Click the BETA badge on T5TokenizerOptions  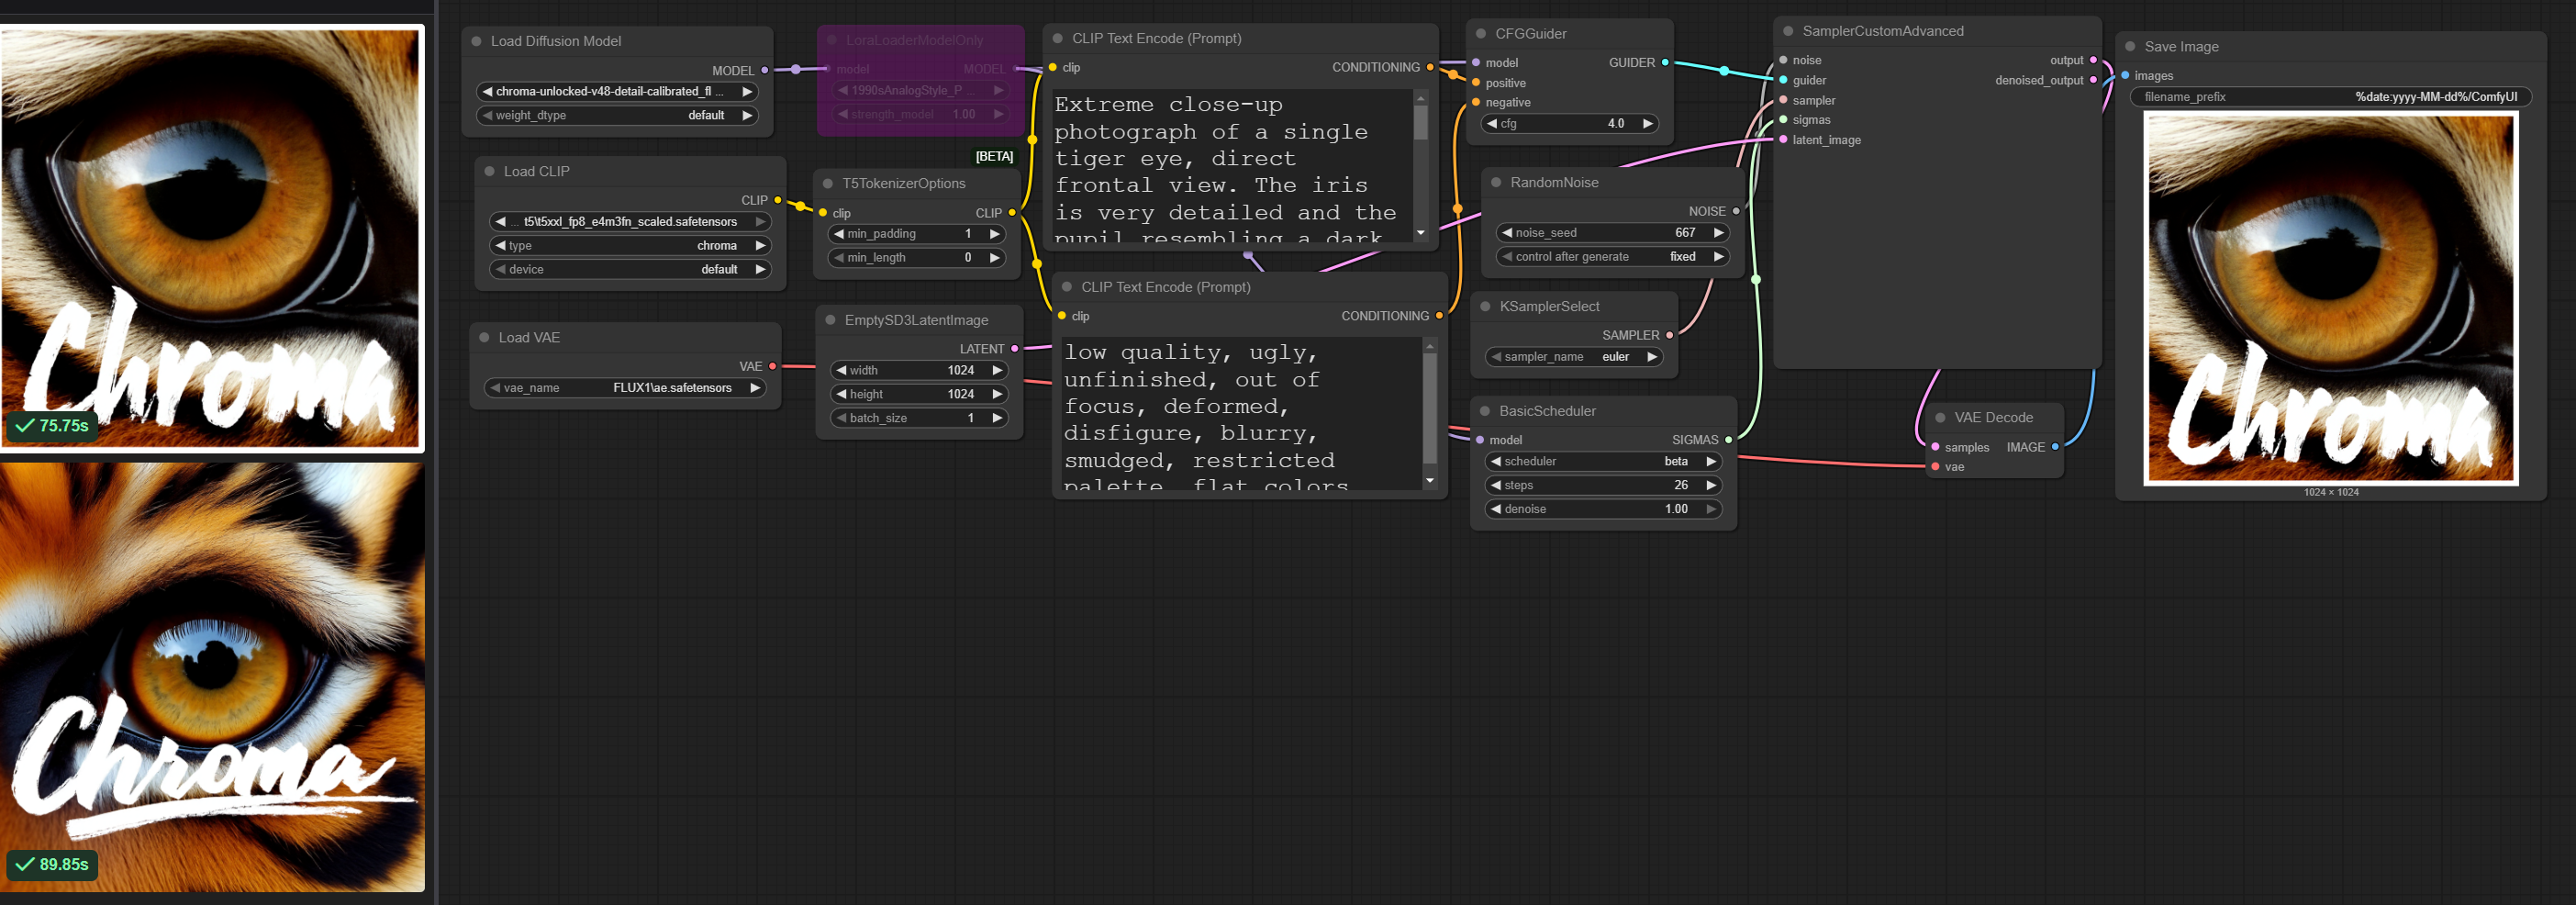point(994,156)
